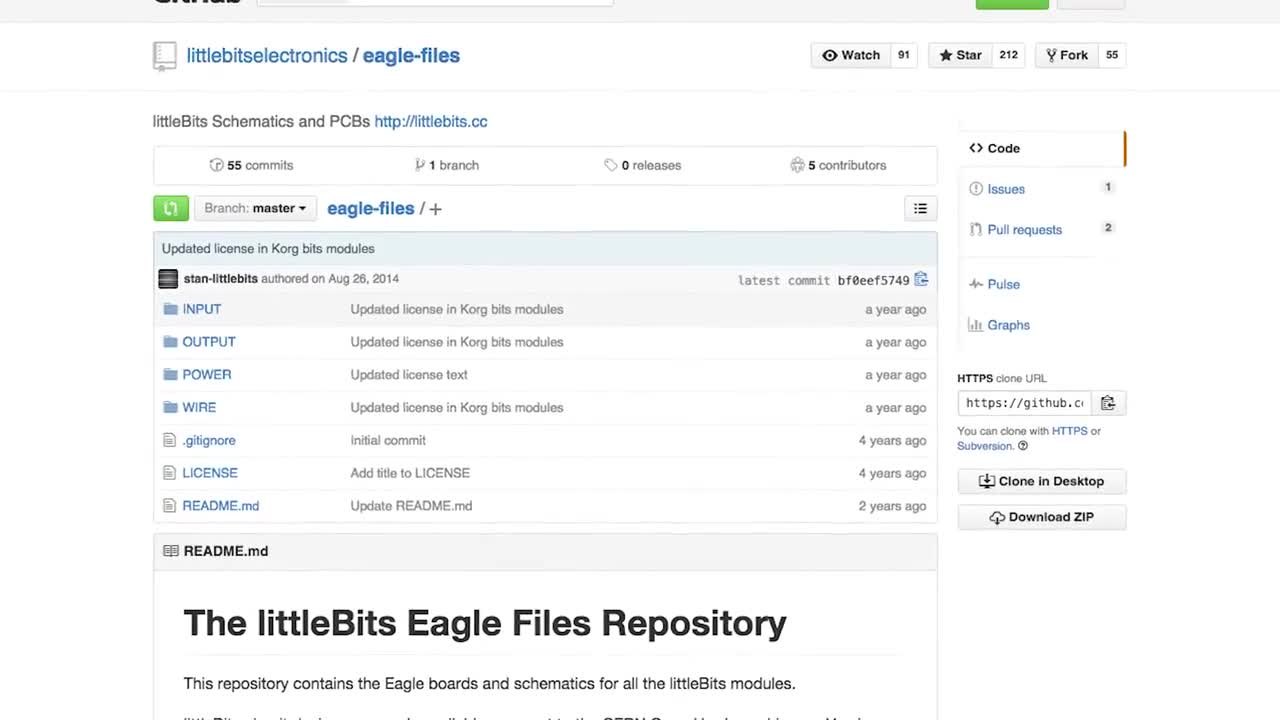The image size is (1280, 720).
Task: Click eagle-files breadcrumb next to branch selector
Action: (371, 208)
